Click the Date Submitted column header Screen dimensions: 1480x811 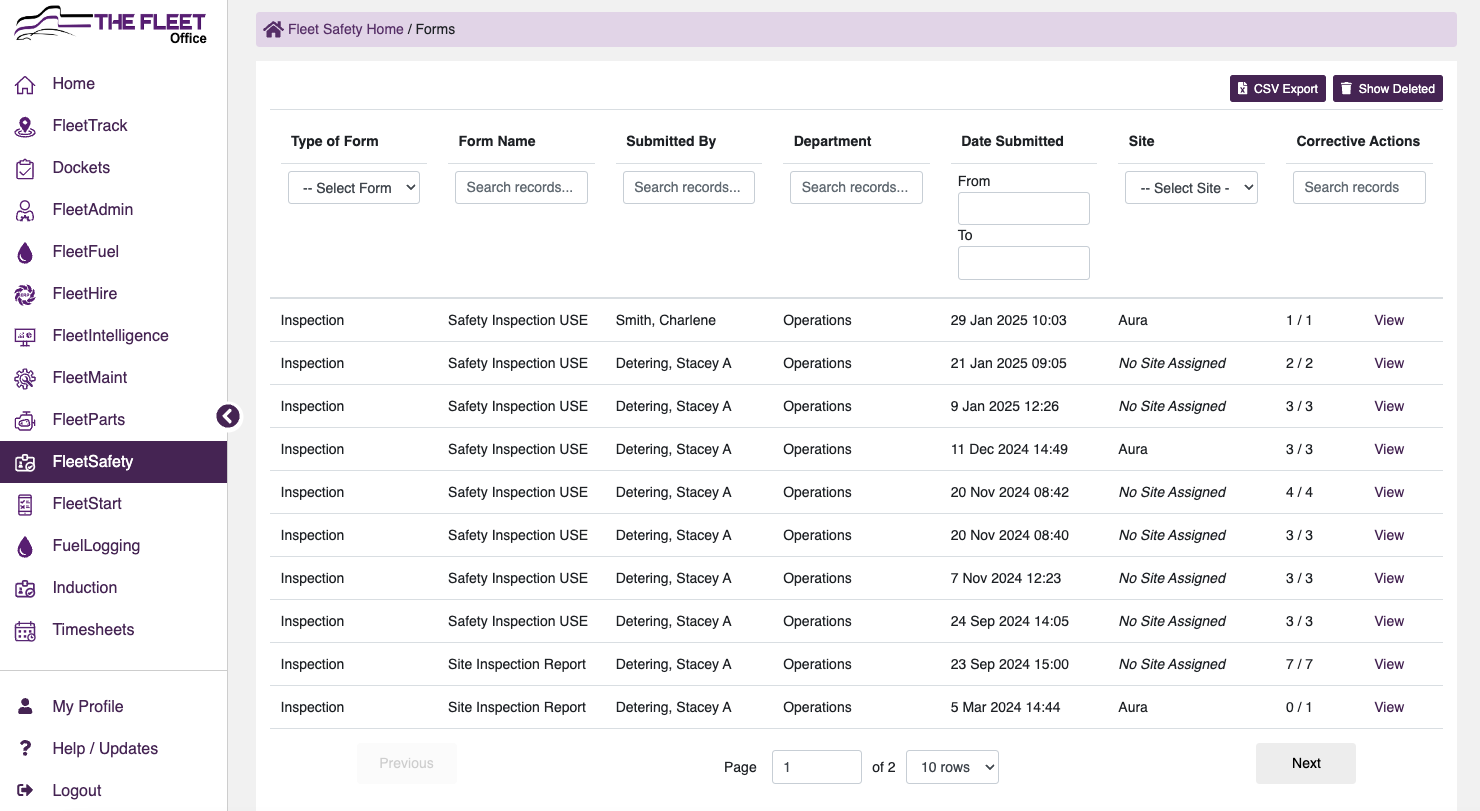1012,142
